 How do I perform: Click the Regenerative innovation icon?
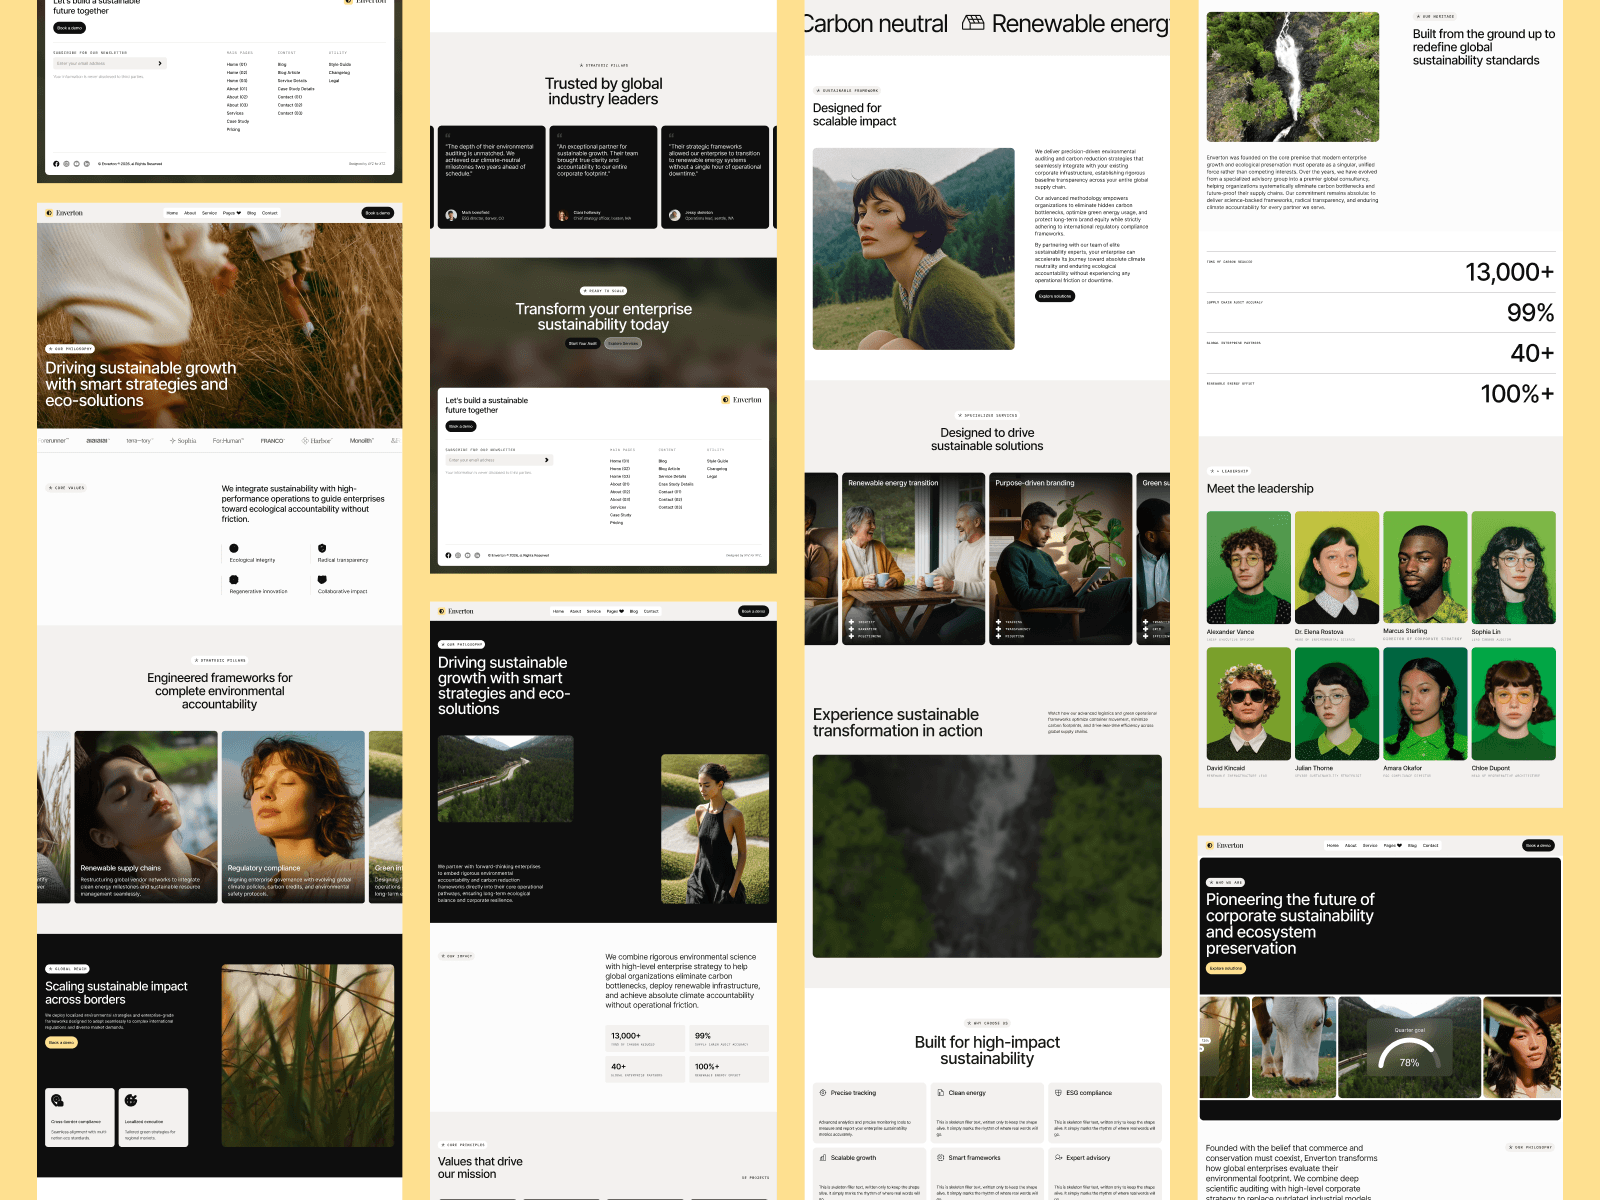click(234, 580)
